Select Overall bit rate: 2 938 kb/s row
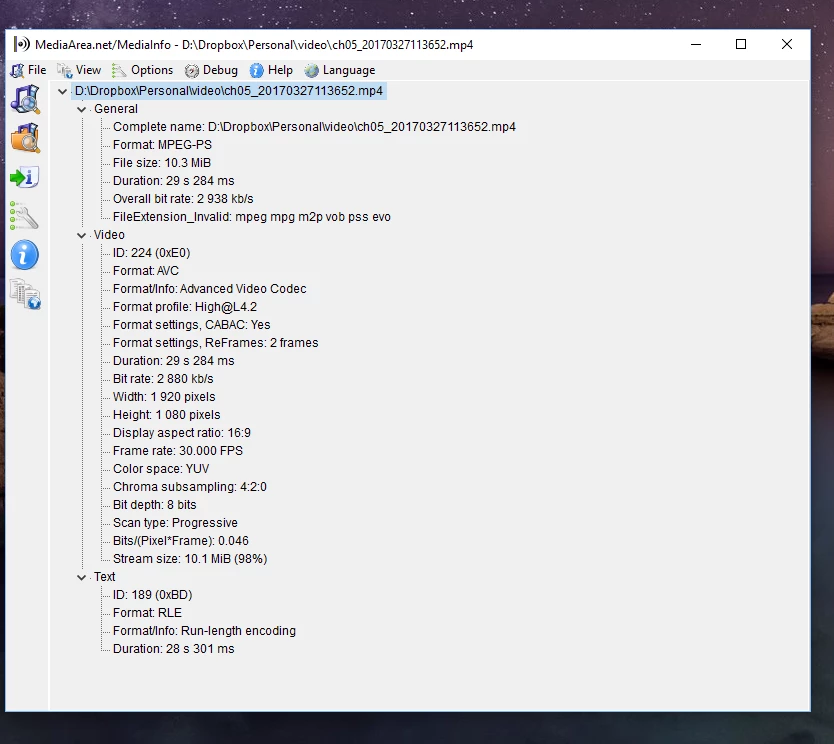The height and width of the screenshot is (744, 834). [x=183, y=199]
